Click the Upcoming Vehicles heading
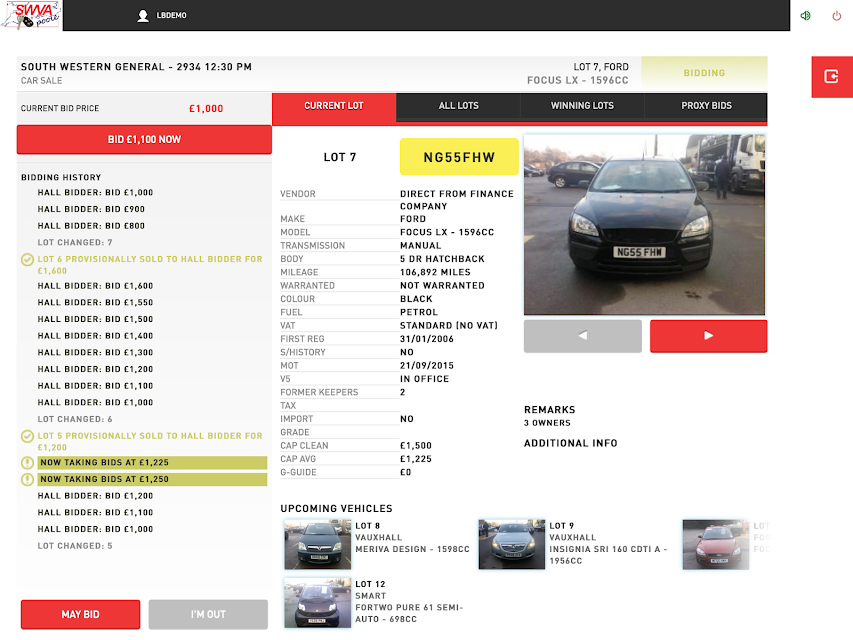 click(x=336, y=509)
